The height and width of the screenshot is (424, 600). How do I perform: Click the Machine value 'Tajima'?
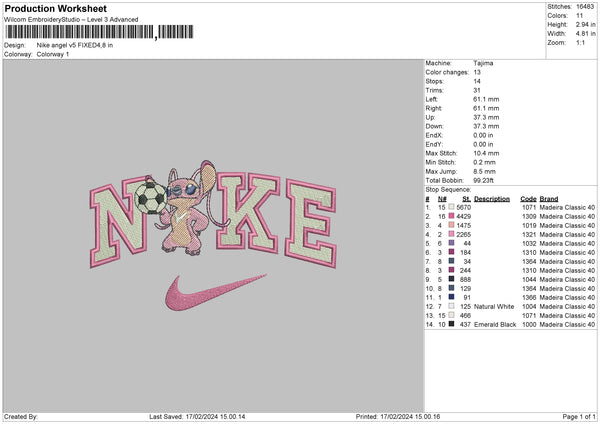tap(483, 63)
